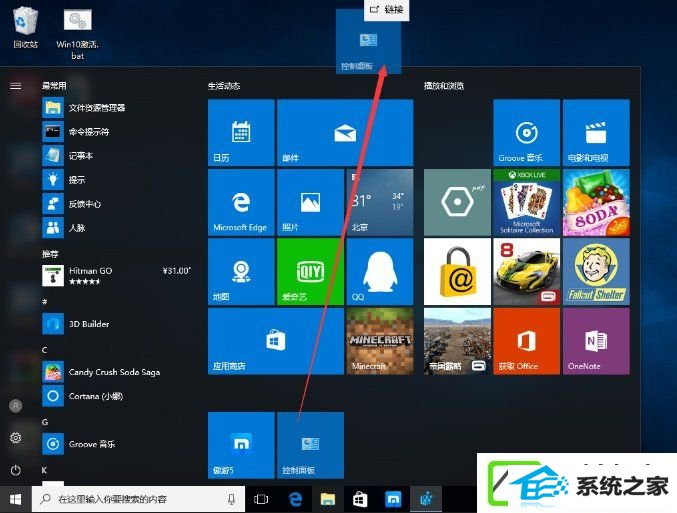The width and height of the screenshot is (677, 513).
Task: Open File Explorer from the taskbar
Action: (328, 500)
